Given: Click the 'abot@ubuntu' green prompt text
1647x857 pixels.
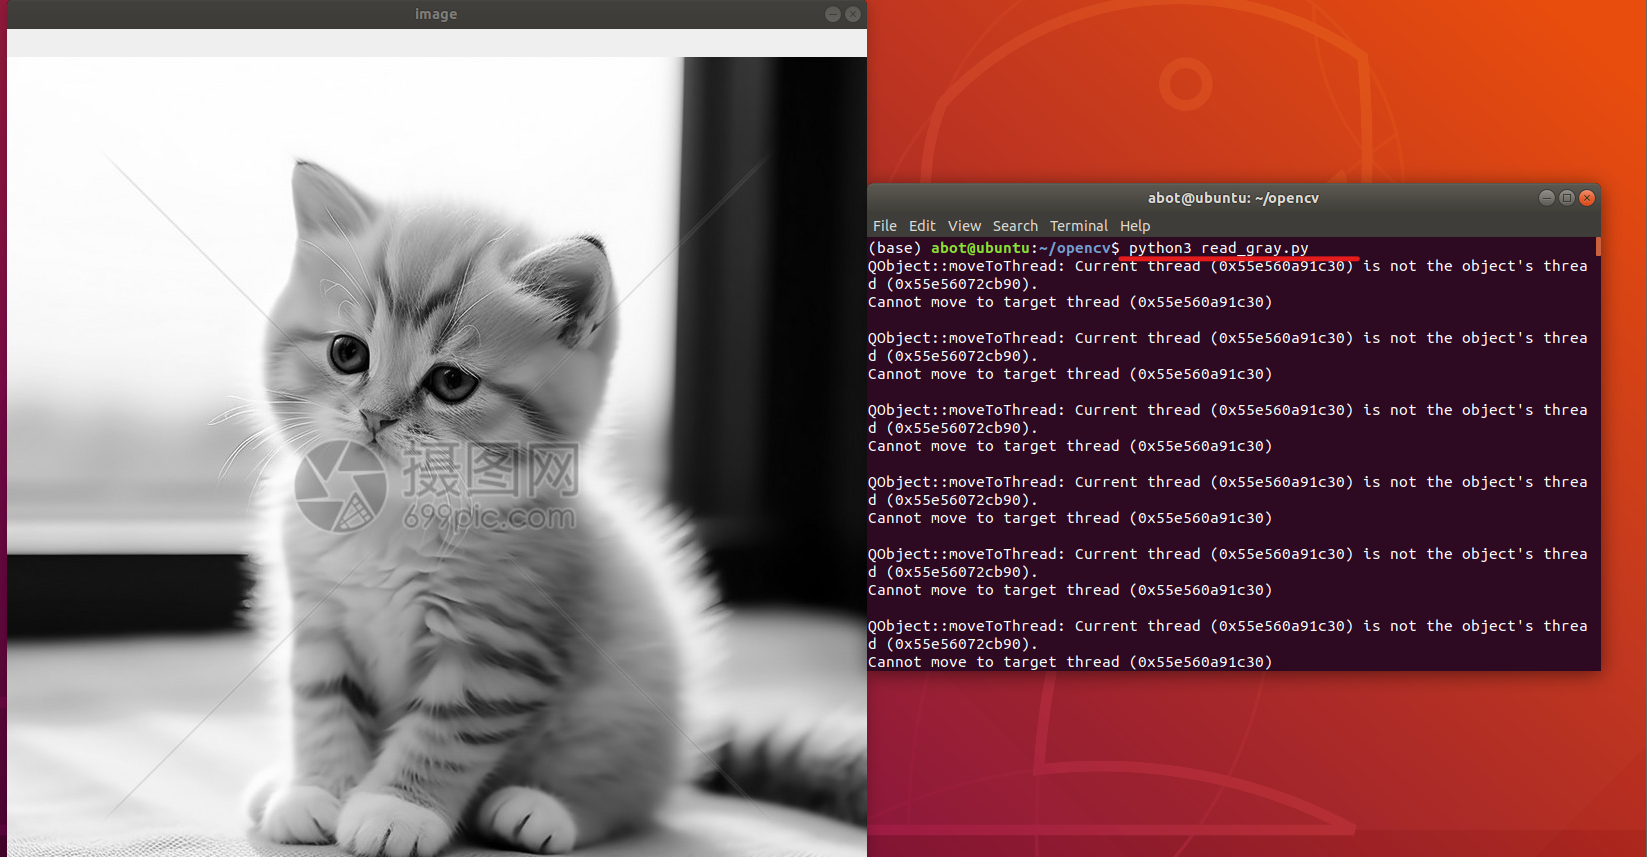Looking at the screenshot, I should click(x=980, y=248).
